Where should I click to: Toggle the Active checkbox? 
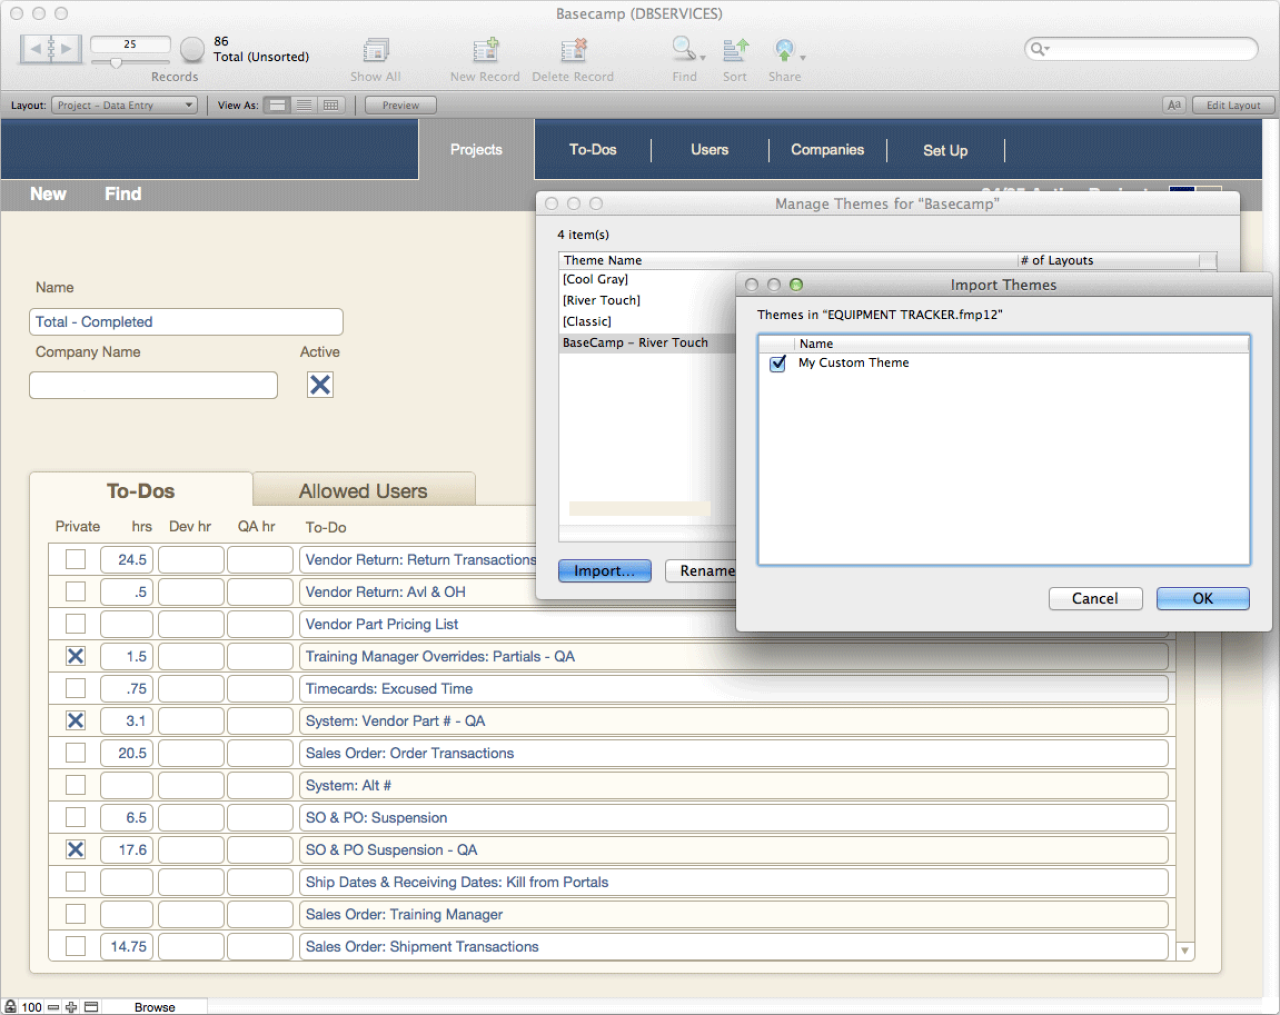[320, 385]
